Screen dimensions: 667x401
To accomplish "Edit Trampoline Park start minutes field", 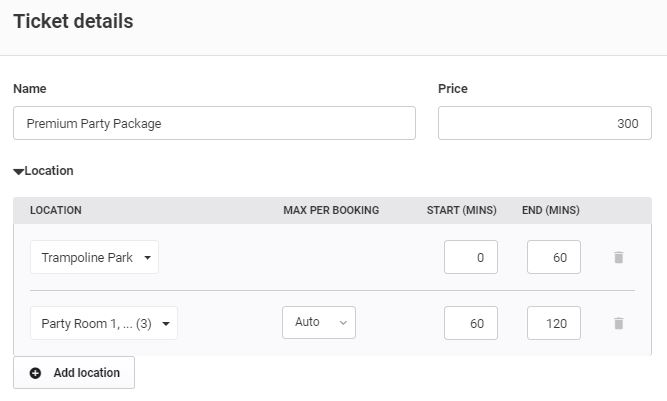I will 471,257.
